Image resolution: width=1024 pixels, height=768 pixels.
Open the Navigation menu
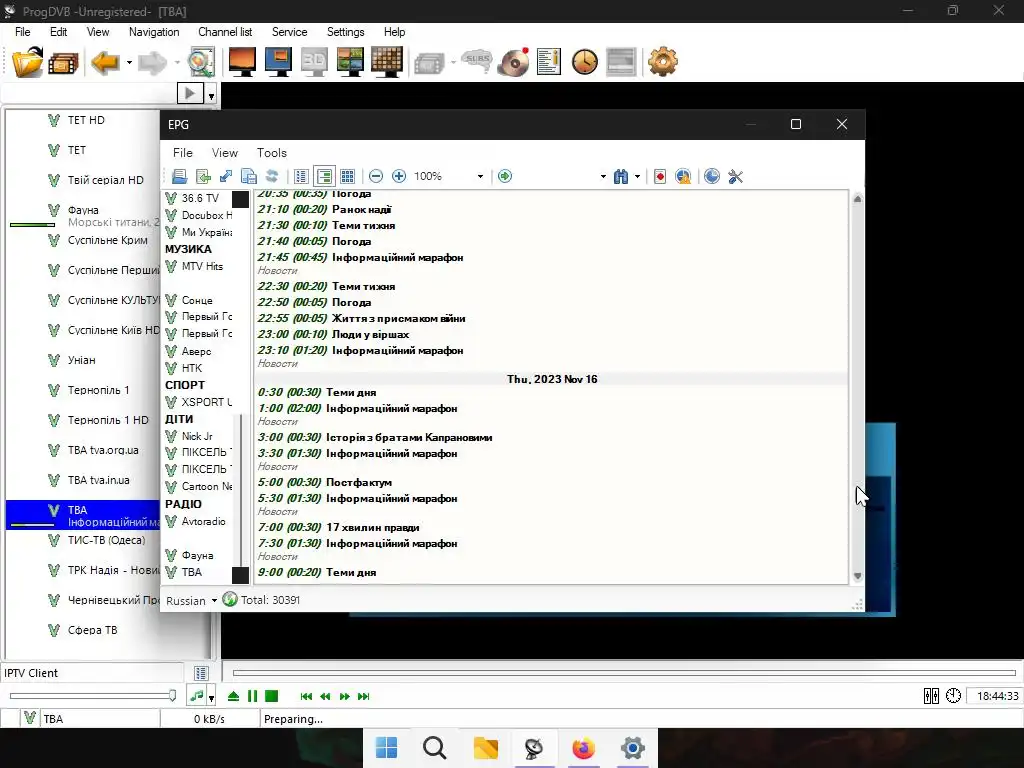coord(154,32)
